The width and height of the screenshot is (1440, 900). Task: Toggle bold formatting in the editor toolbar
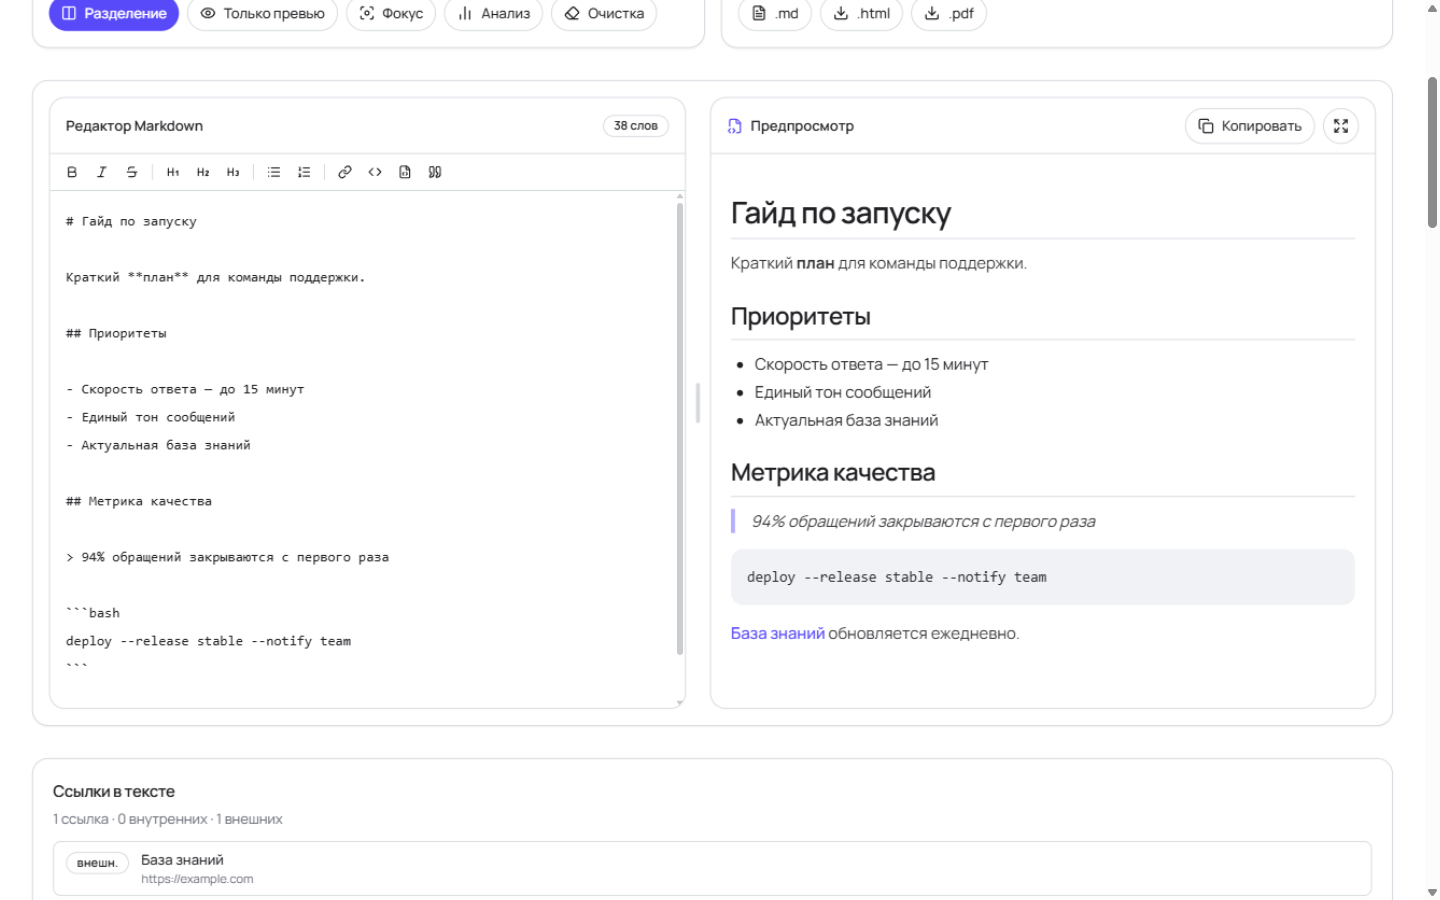pos(72,172)
